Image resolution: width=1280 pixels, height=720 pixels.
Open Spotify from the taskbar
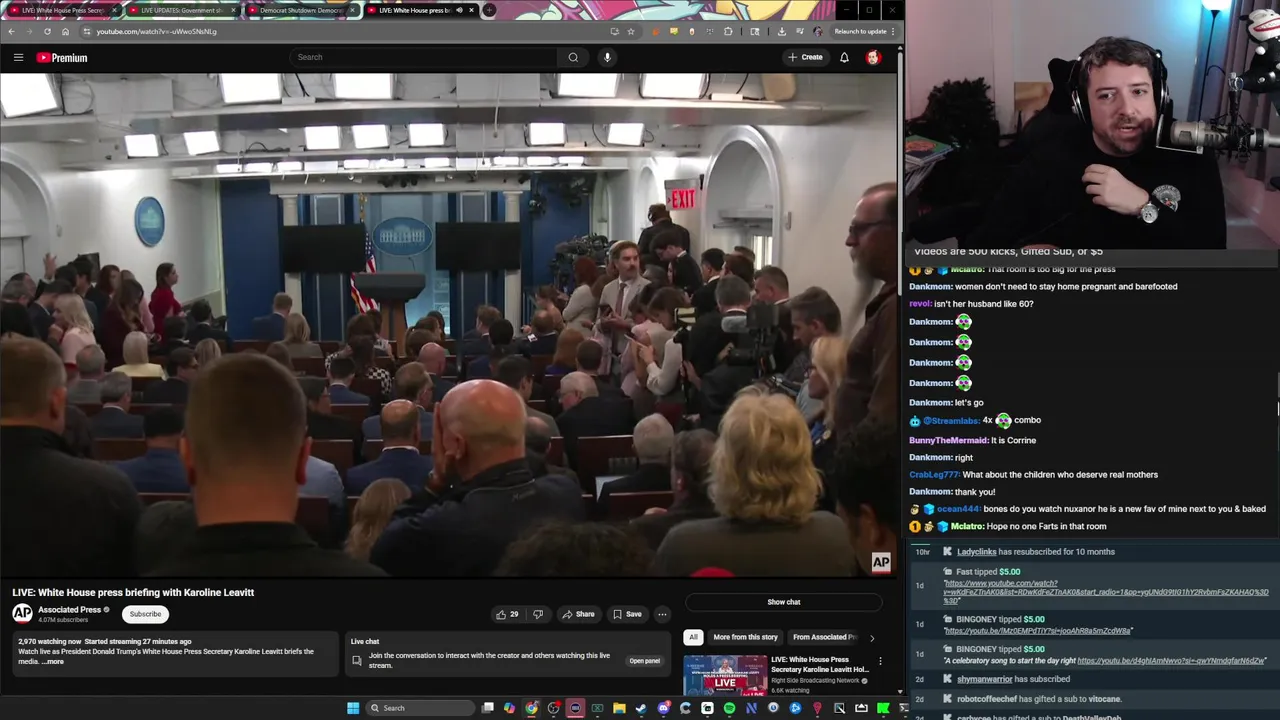(x=729, y=708)
